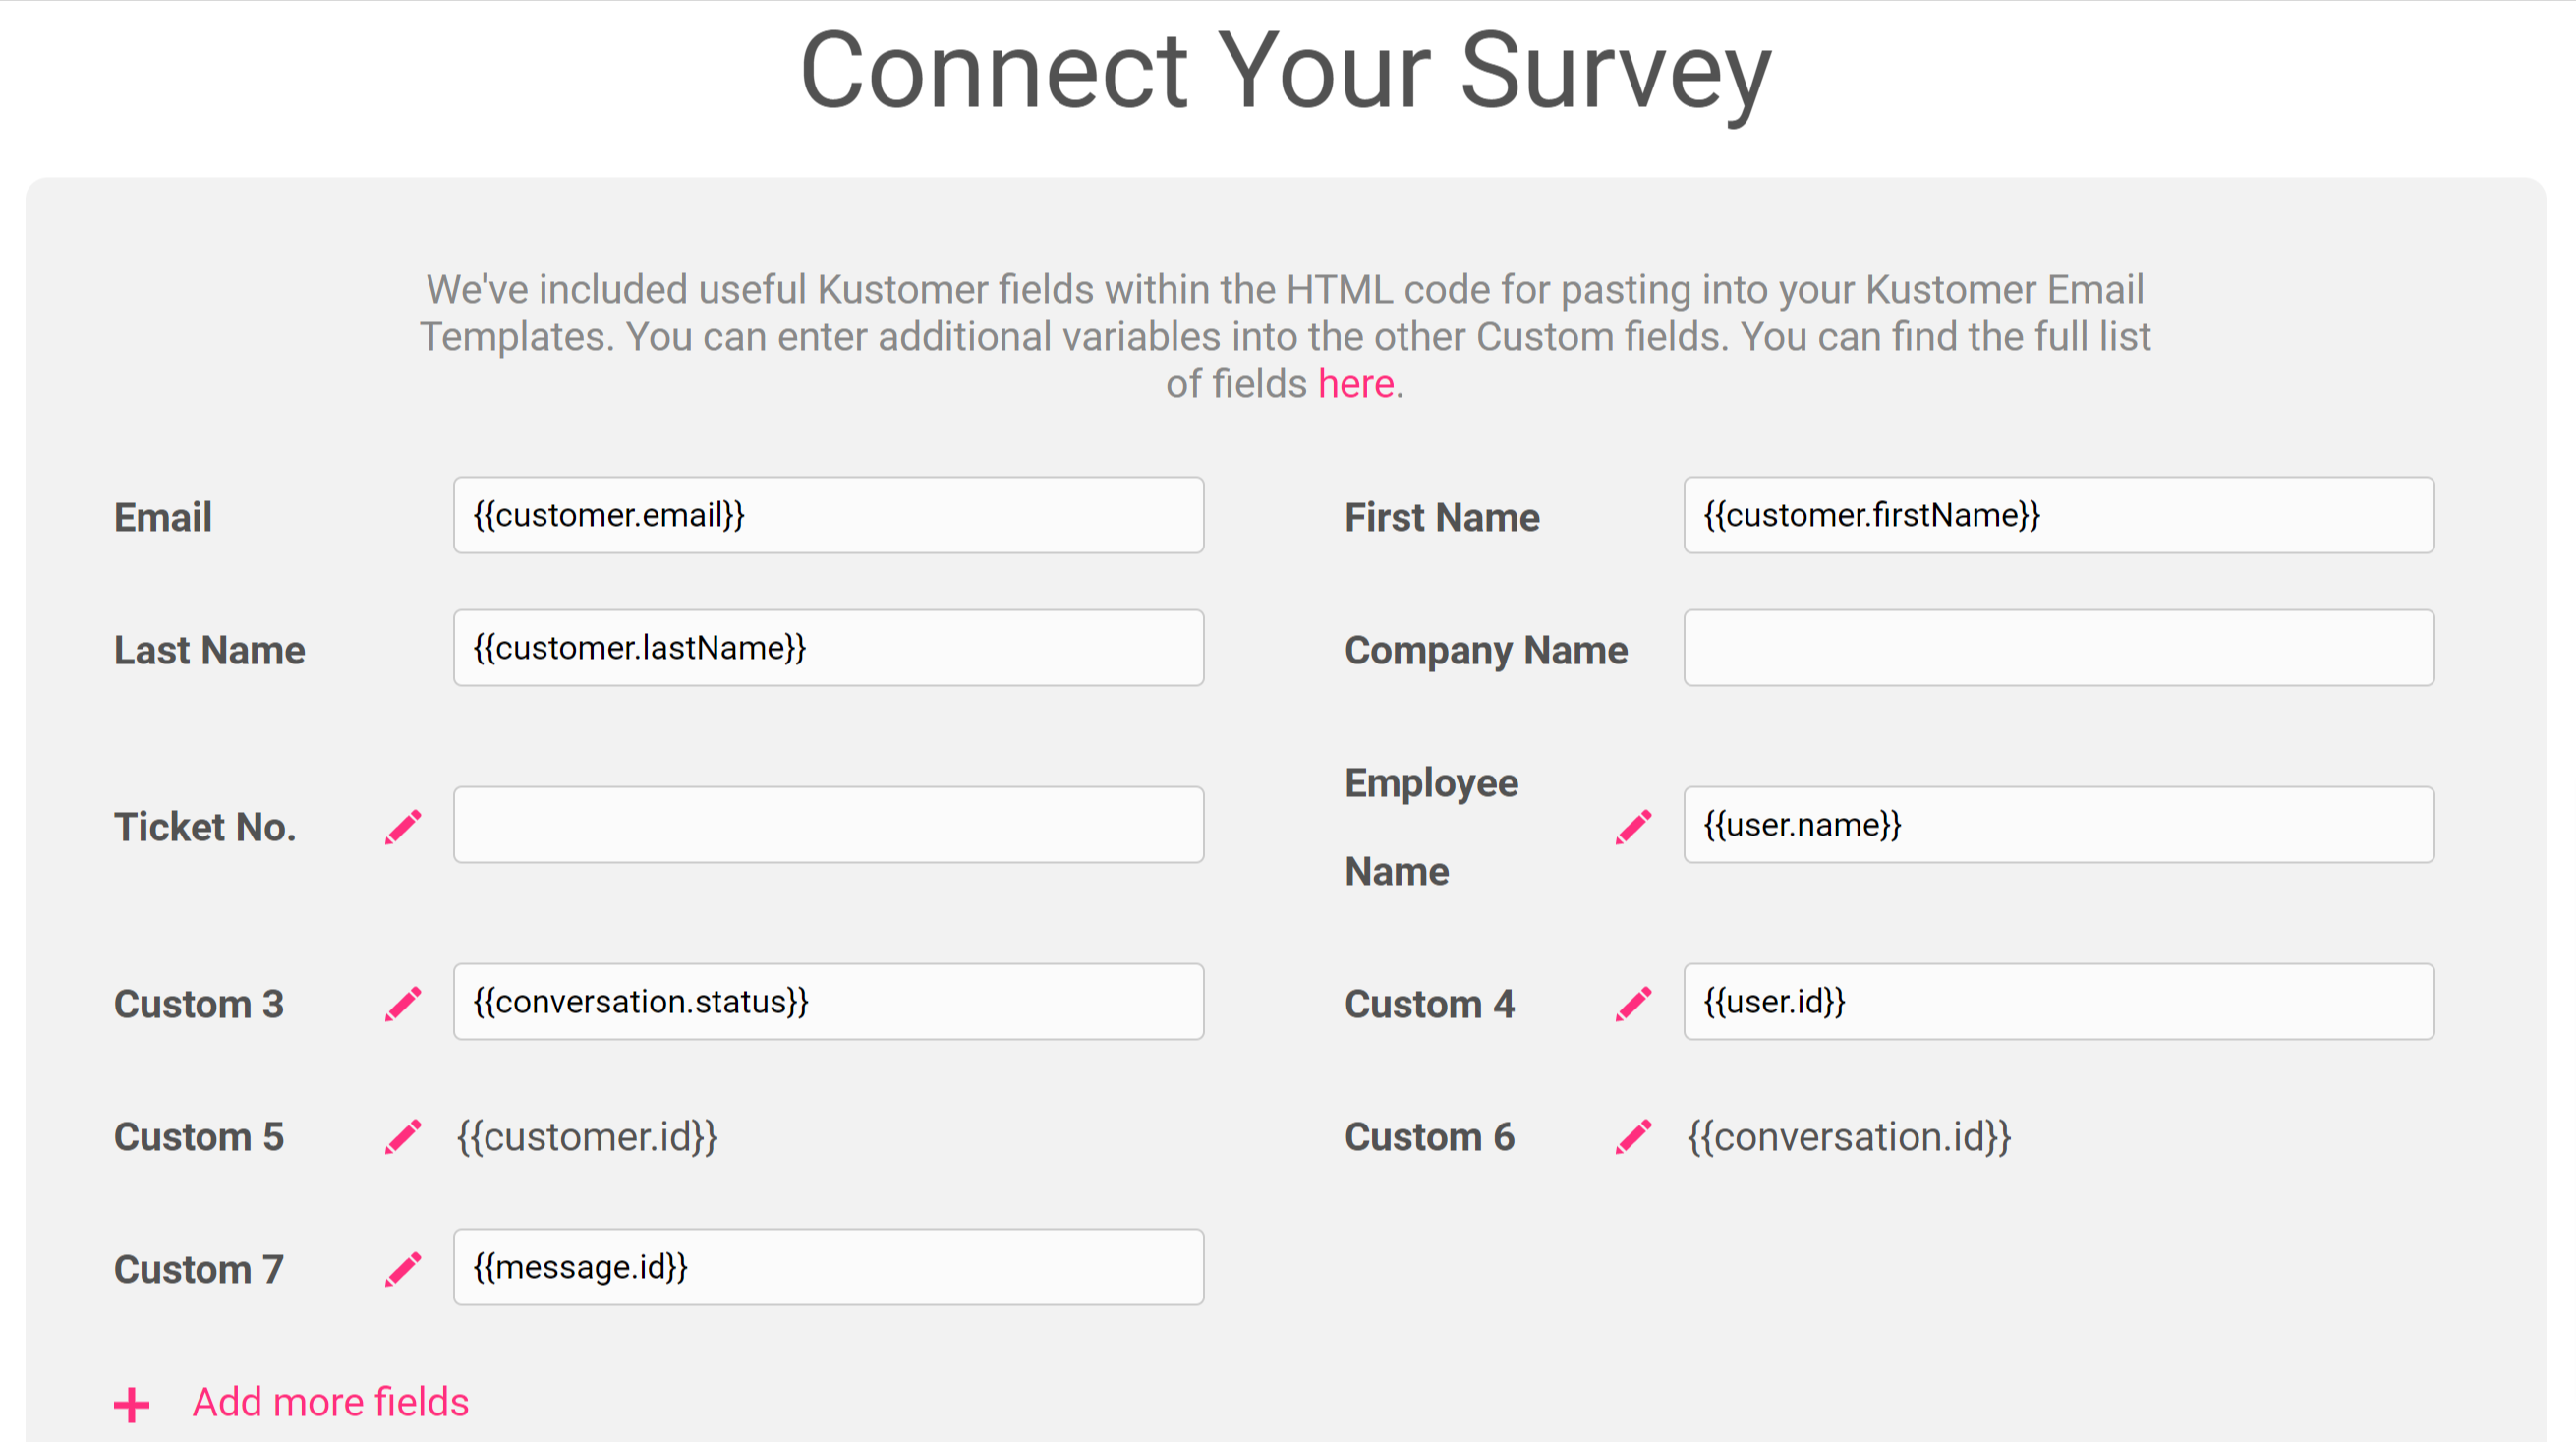Click the Custom 4 user.id field
Image resolution: width=2576 pixels, height=1442 pixels.
click(2059, 1002)
